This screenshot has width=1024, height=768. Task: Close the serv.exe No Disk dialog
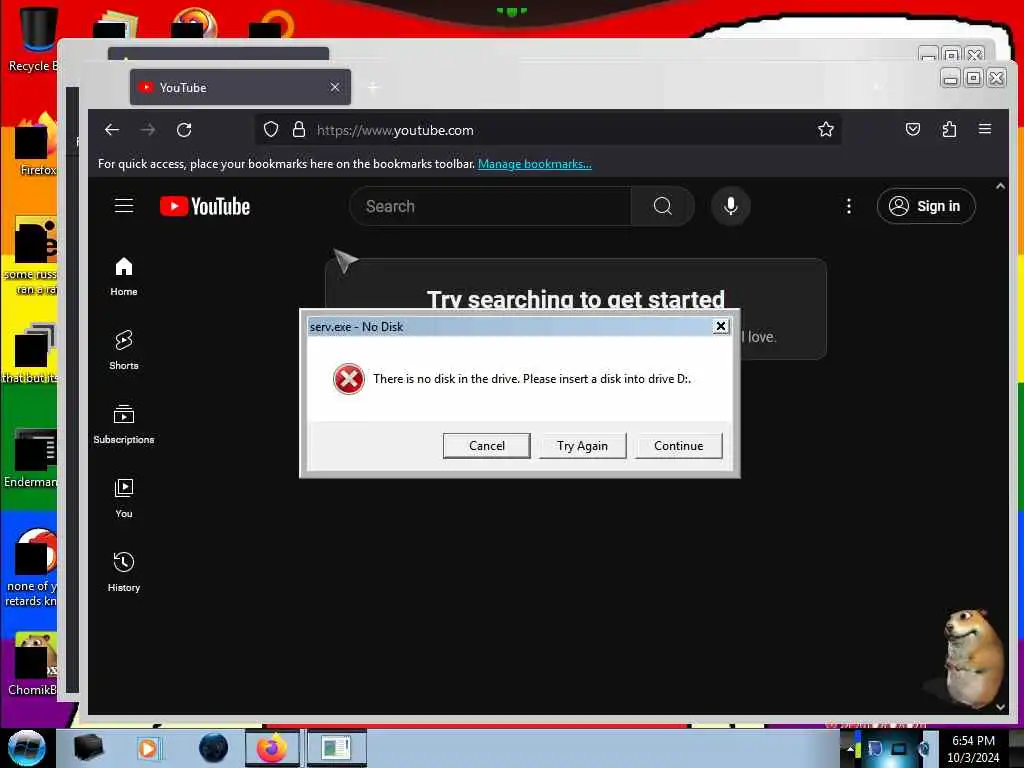720,326
